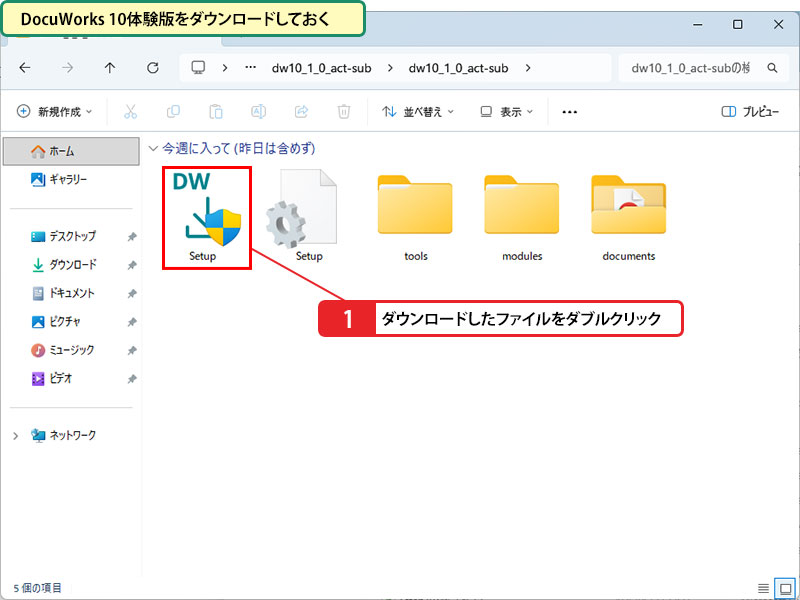
Task: Click the Rename icon in toolbar
Action: pyautogui.click(x=259, y=111)
